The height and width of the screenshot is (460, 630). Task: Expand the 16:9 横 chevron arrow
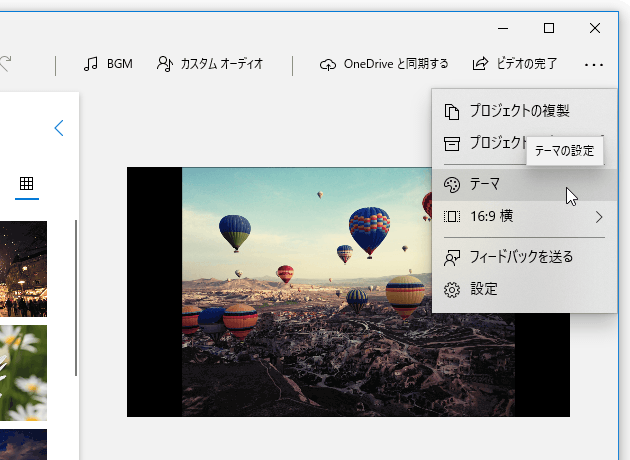599,217
